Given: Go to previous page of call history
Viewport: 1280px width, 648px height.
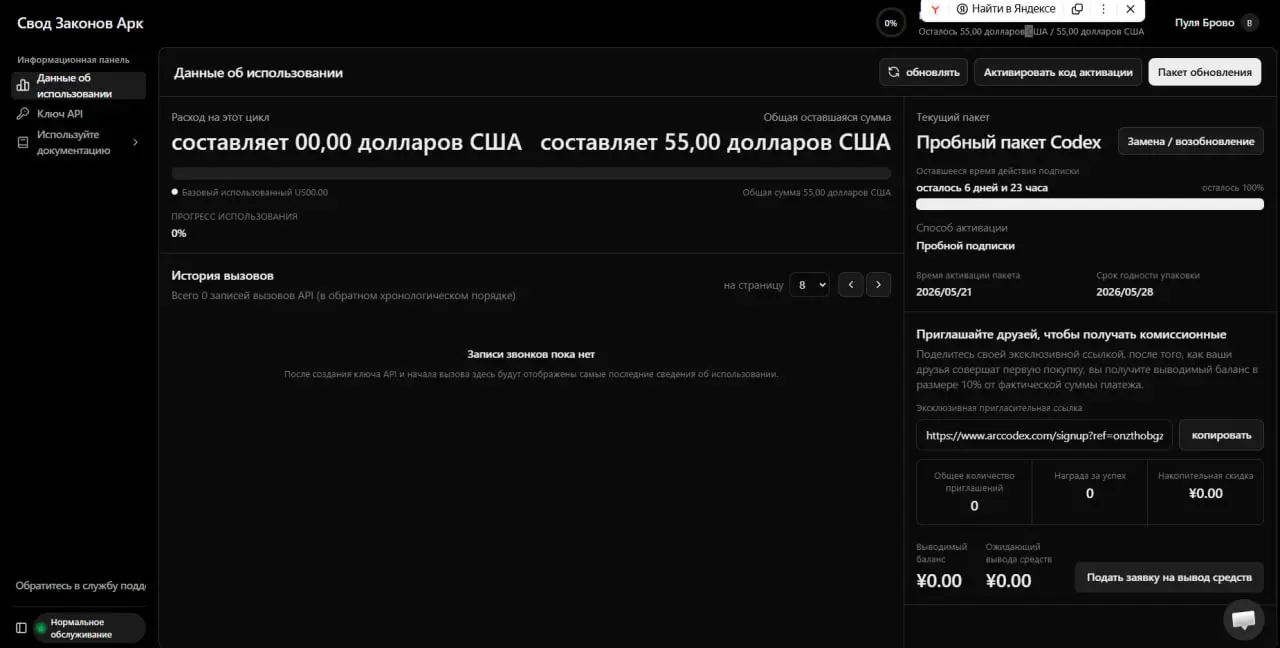Looking at the screenshot, I should point(851,285).
